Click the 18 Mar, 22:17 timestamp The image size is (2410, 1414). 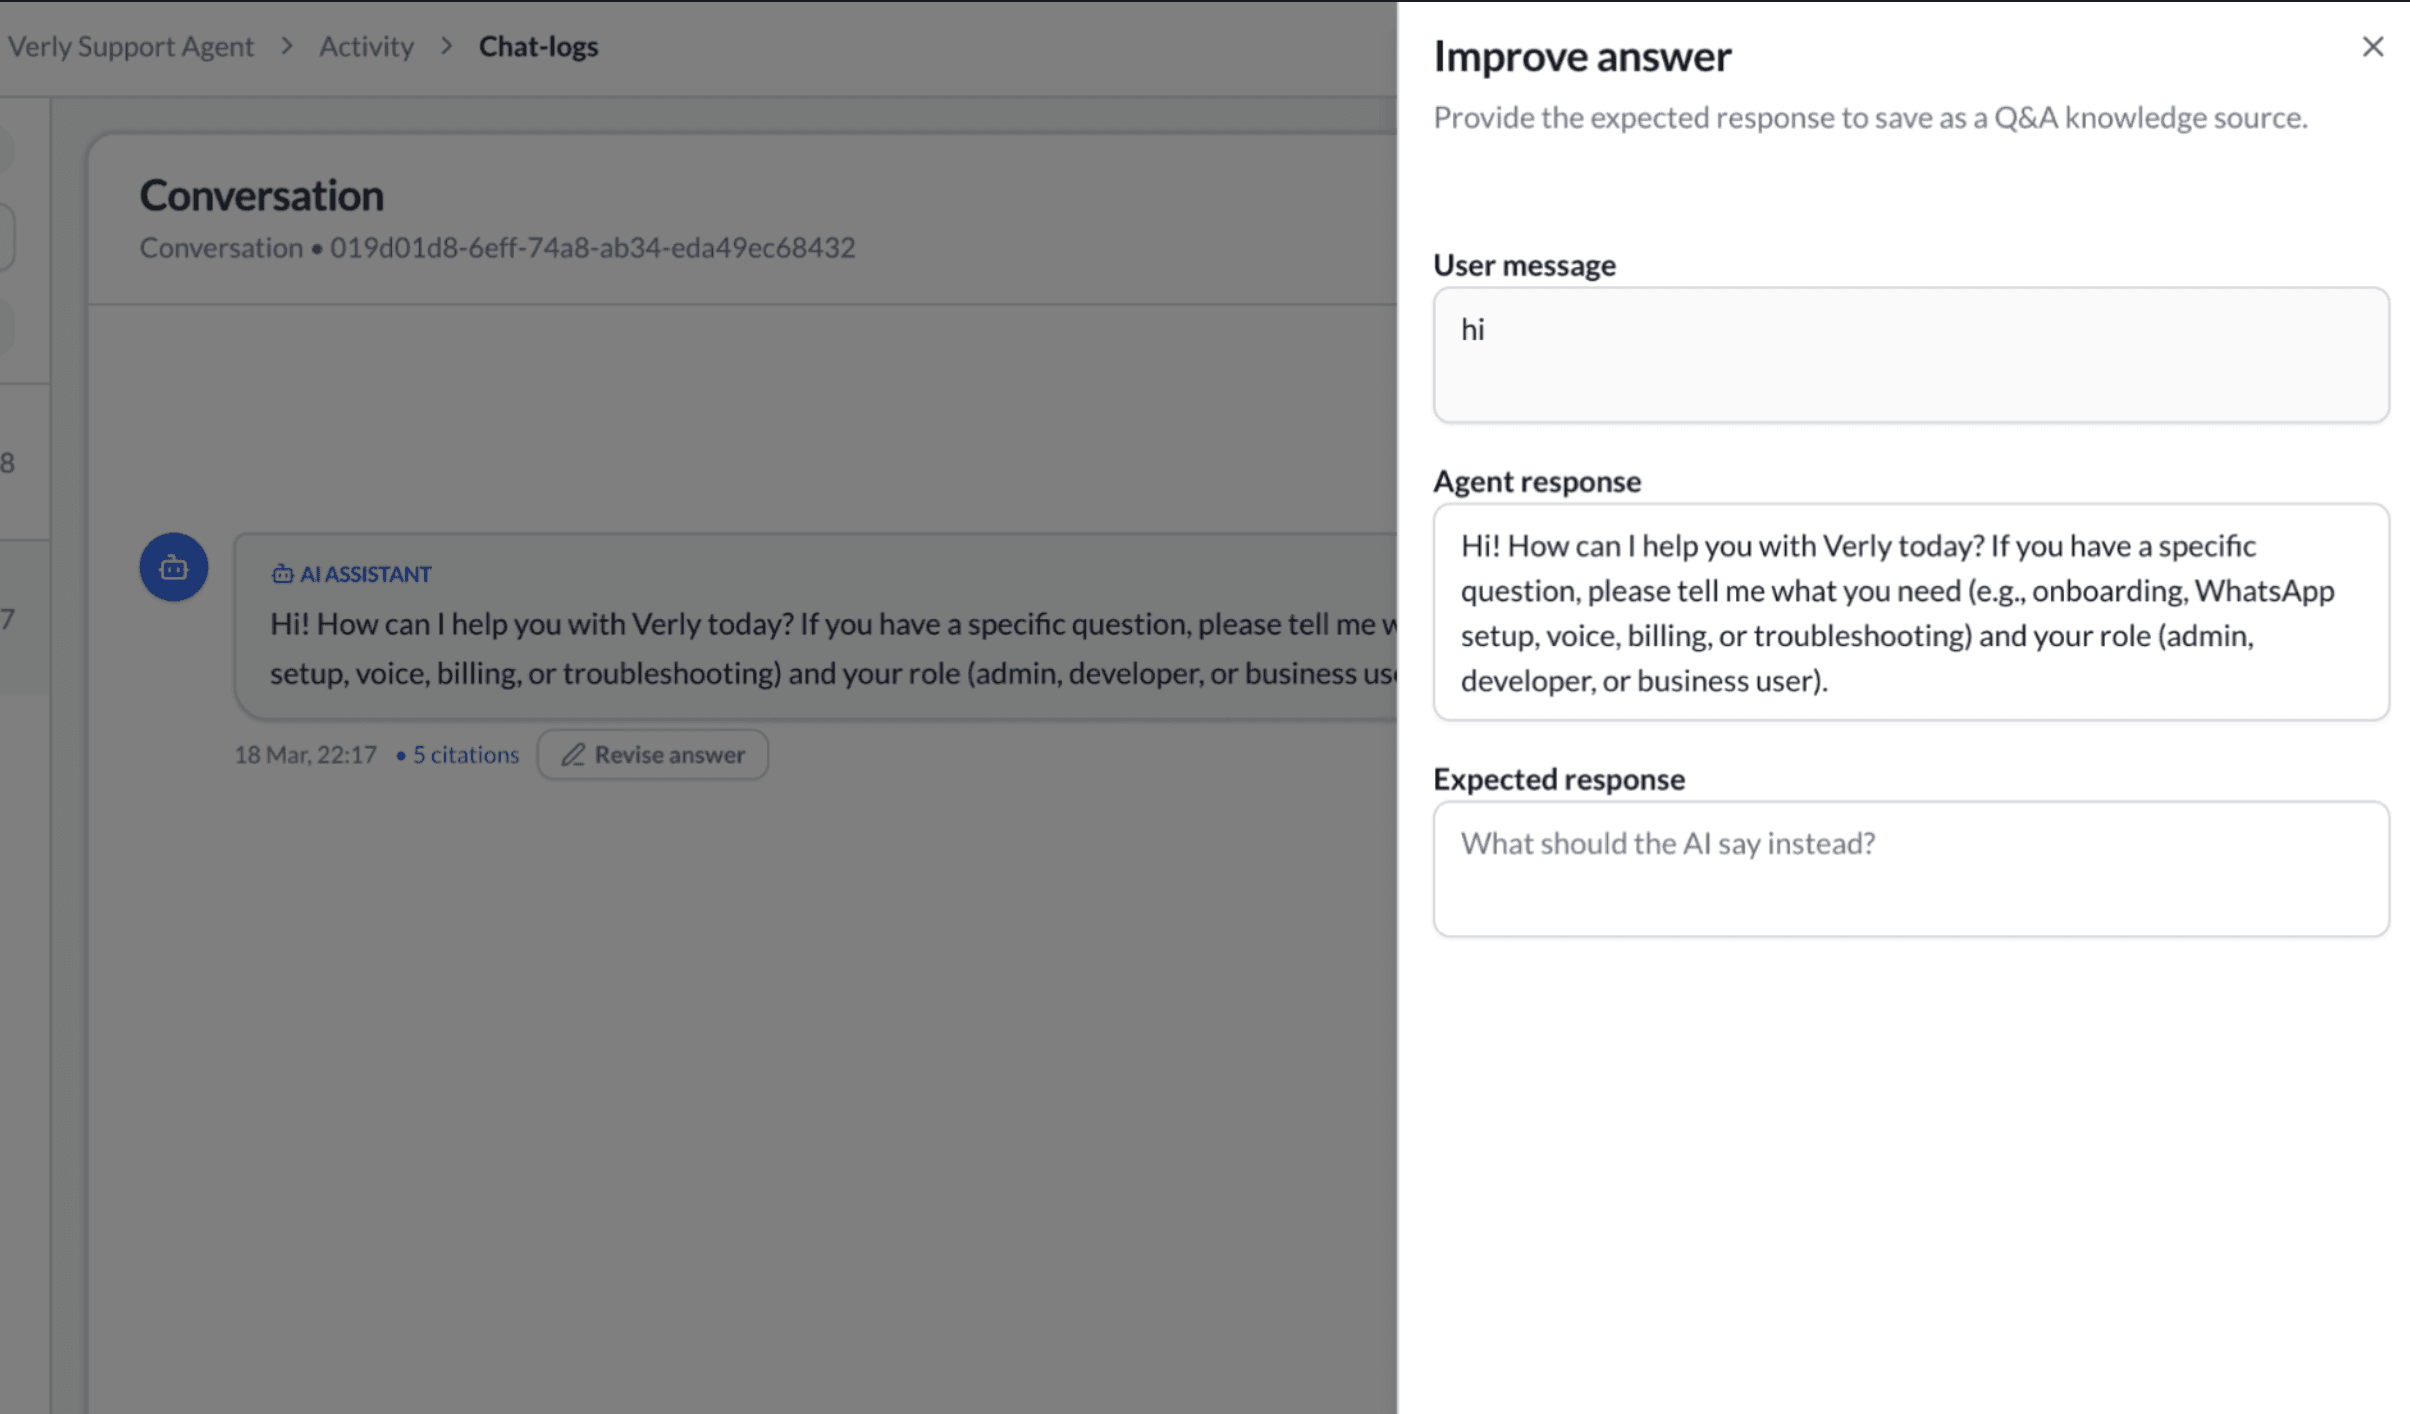point(305,755)
